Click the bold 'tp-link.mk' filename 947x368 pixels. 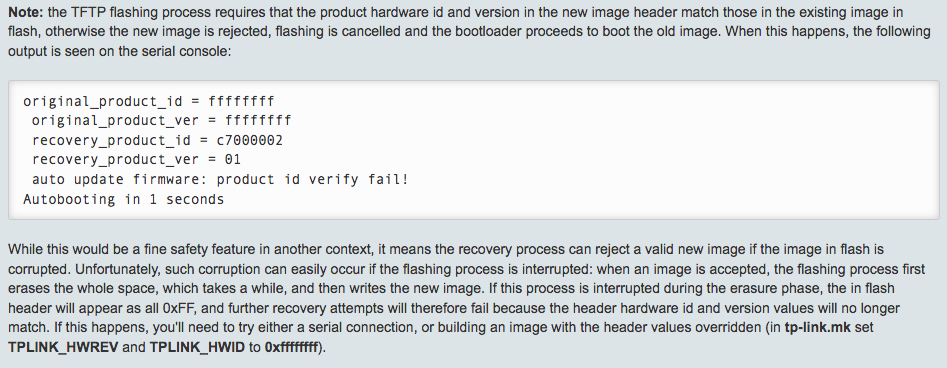pos(817,328)
